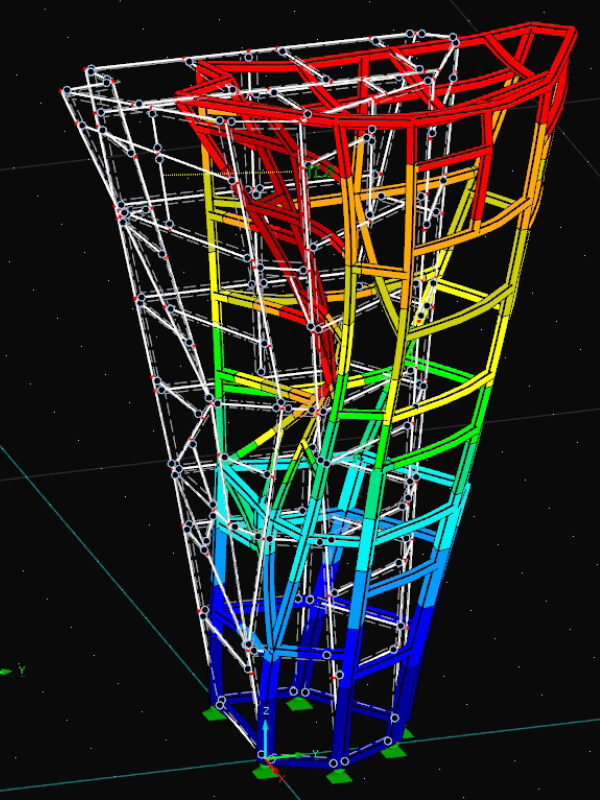The height and width of the screenshot is (800, 600).
Task: Select the dark blue base ring beam at front
Action: tap(300, 762)
